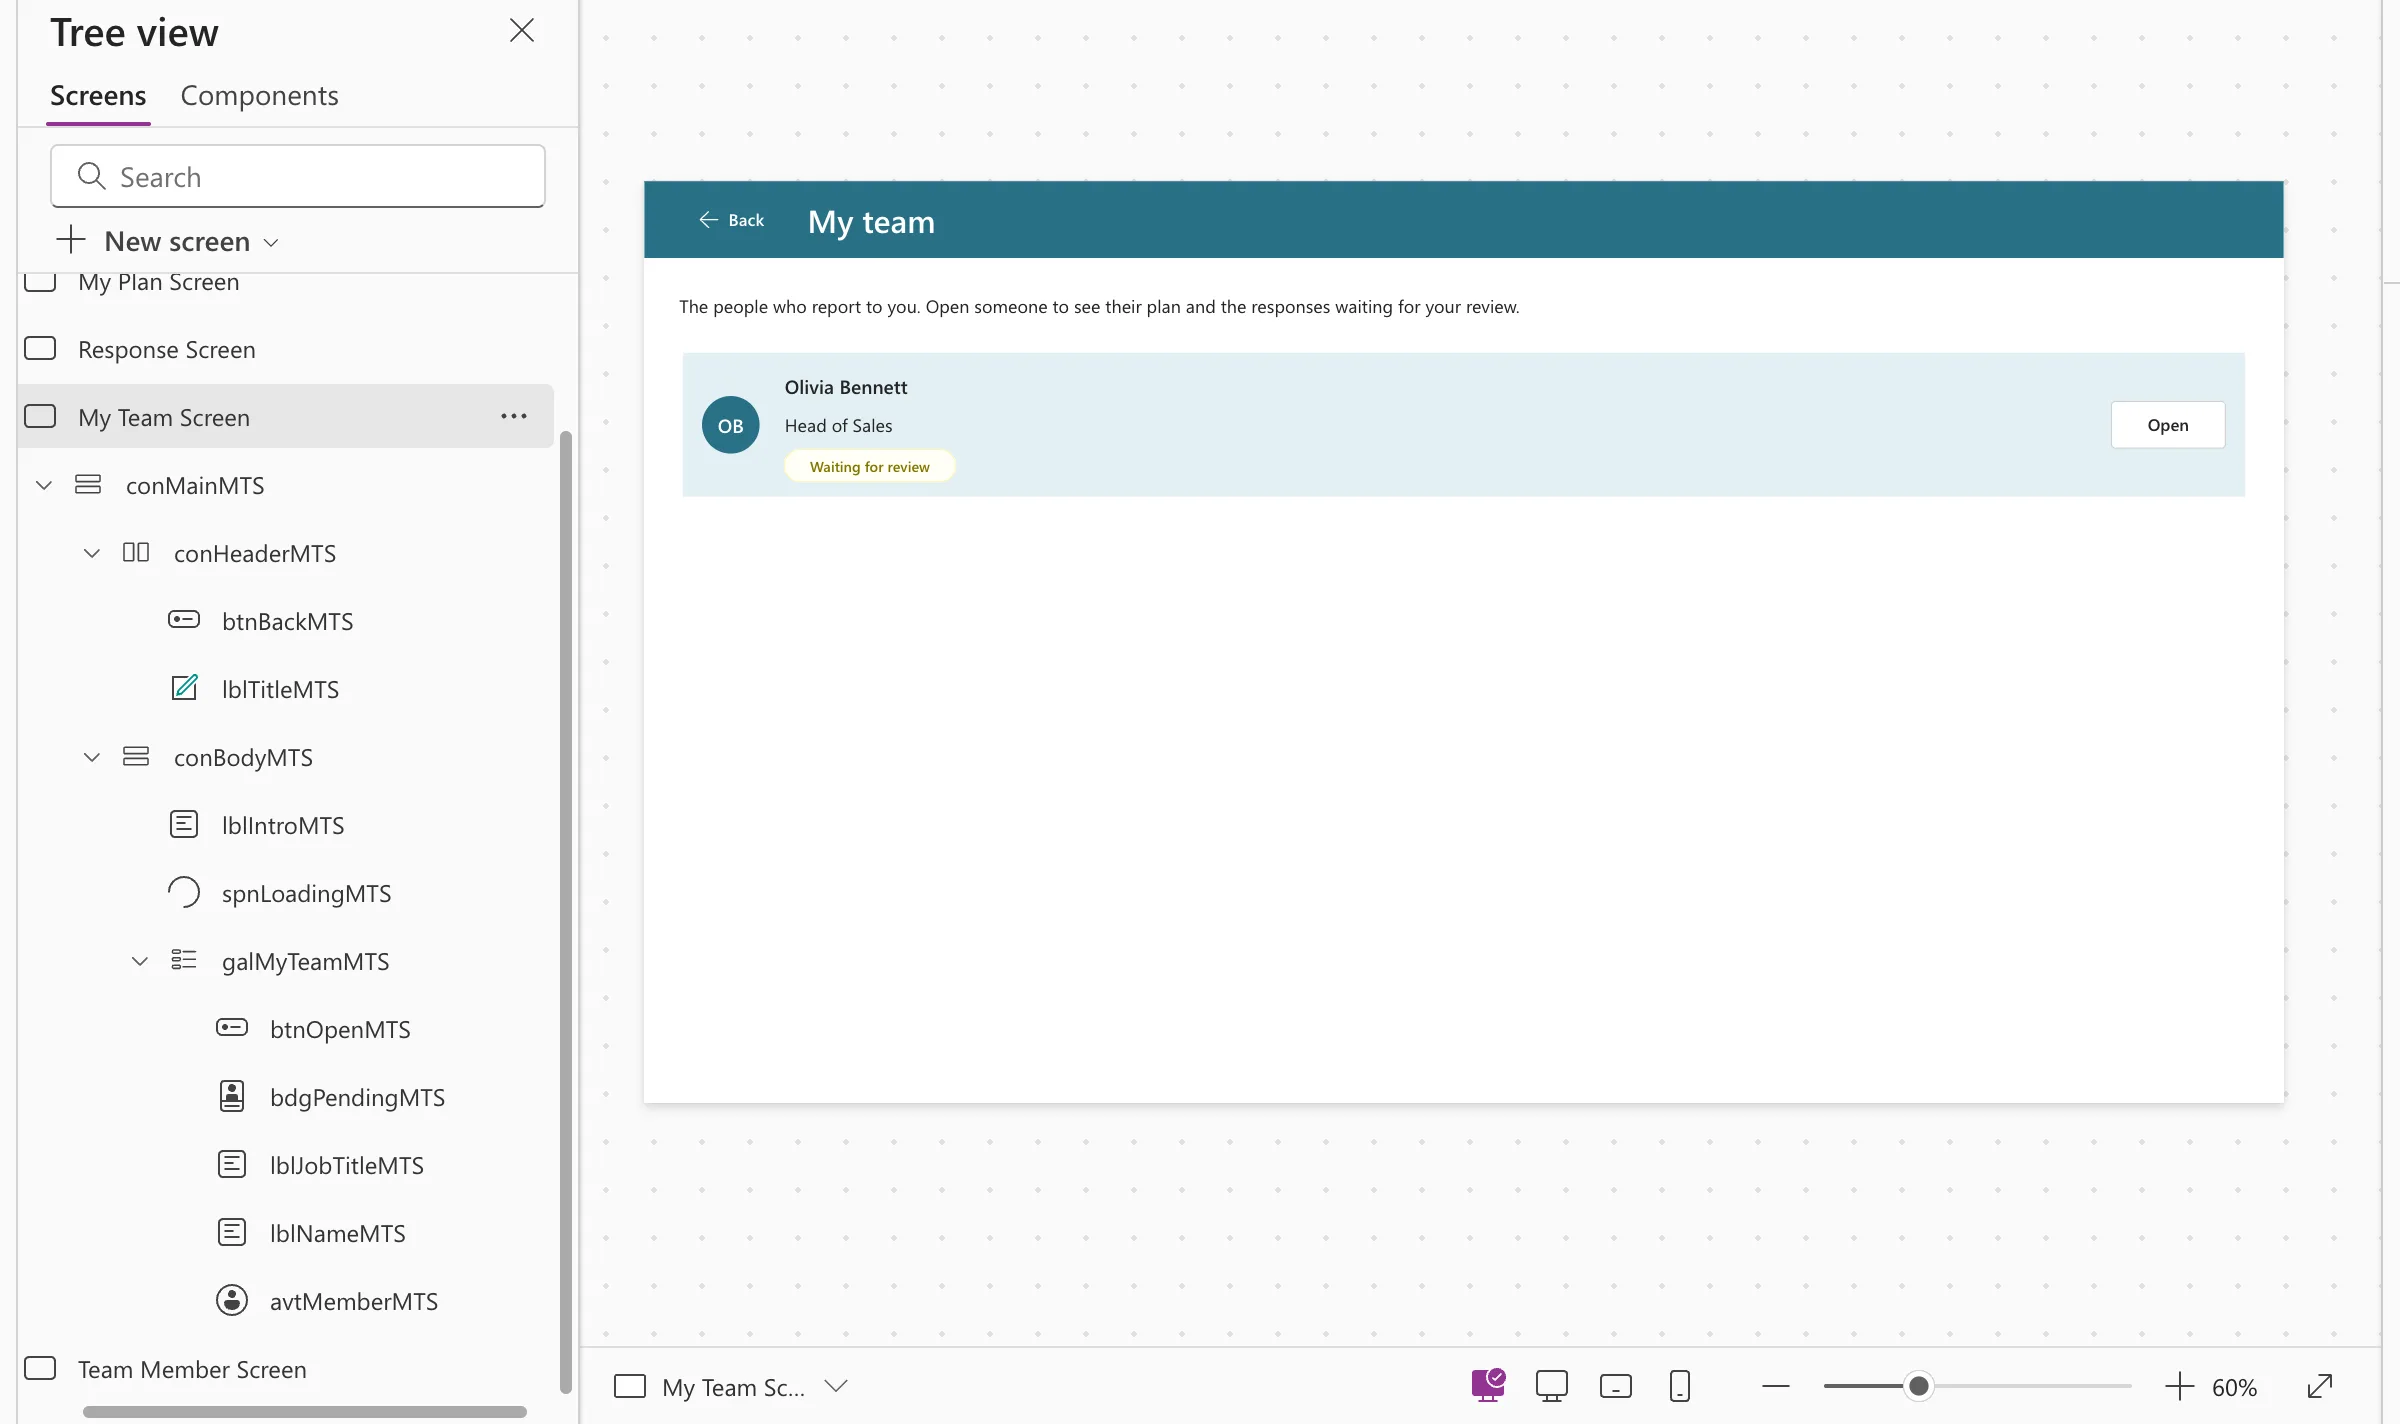Click Open button for Olivia Bennett
This screenshot has height=1424, width=2400.
[2168, 425]
